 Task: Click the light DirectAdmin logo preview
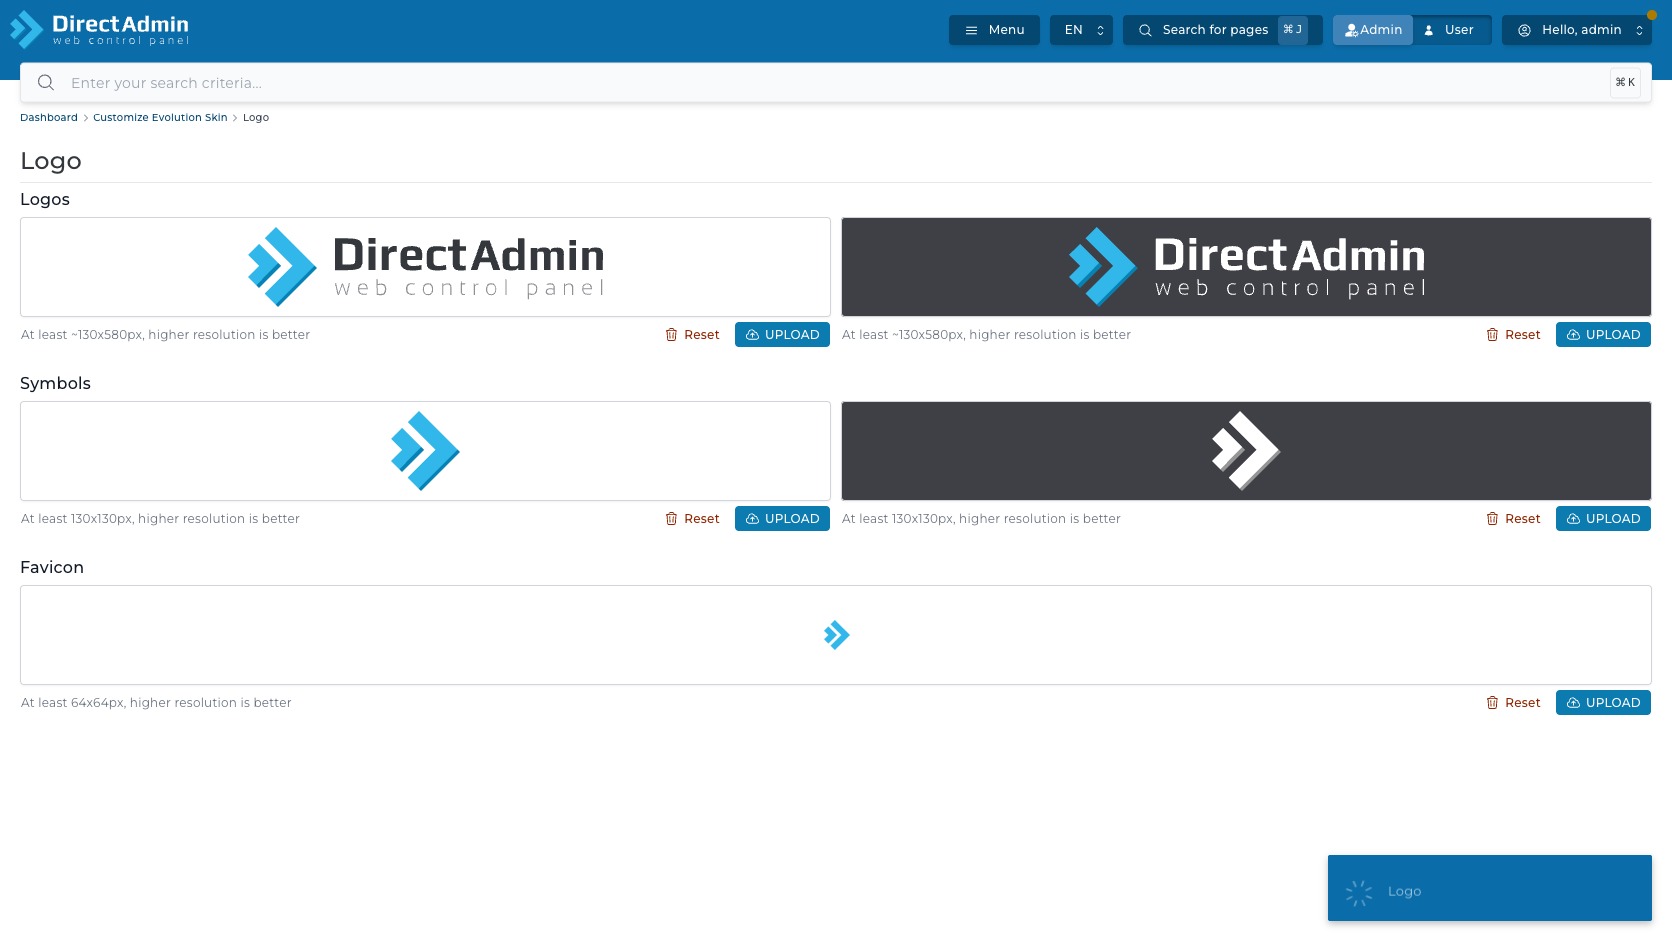coord(426,267)
